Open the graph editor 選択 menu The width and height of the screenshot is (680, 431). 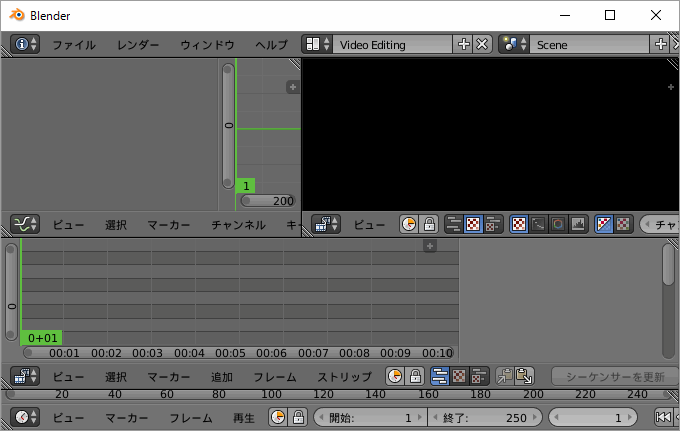click(x=116, y=225)
